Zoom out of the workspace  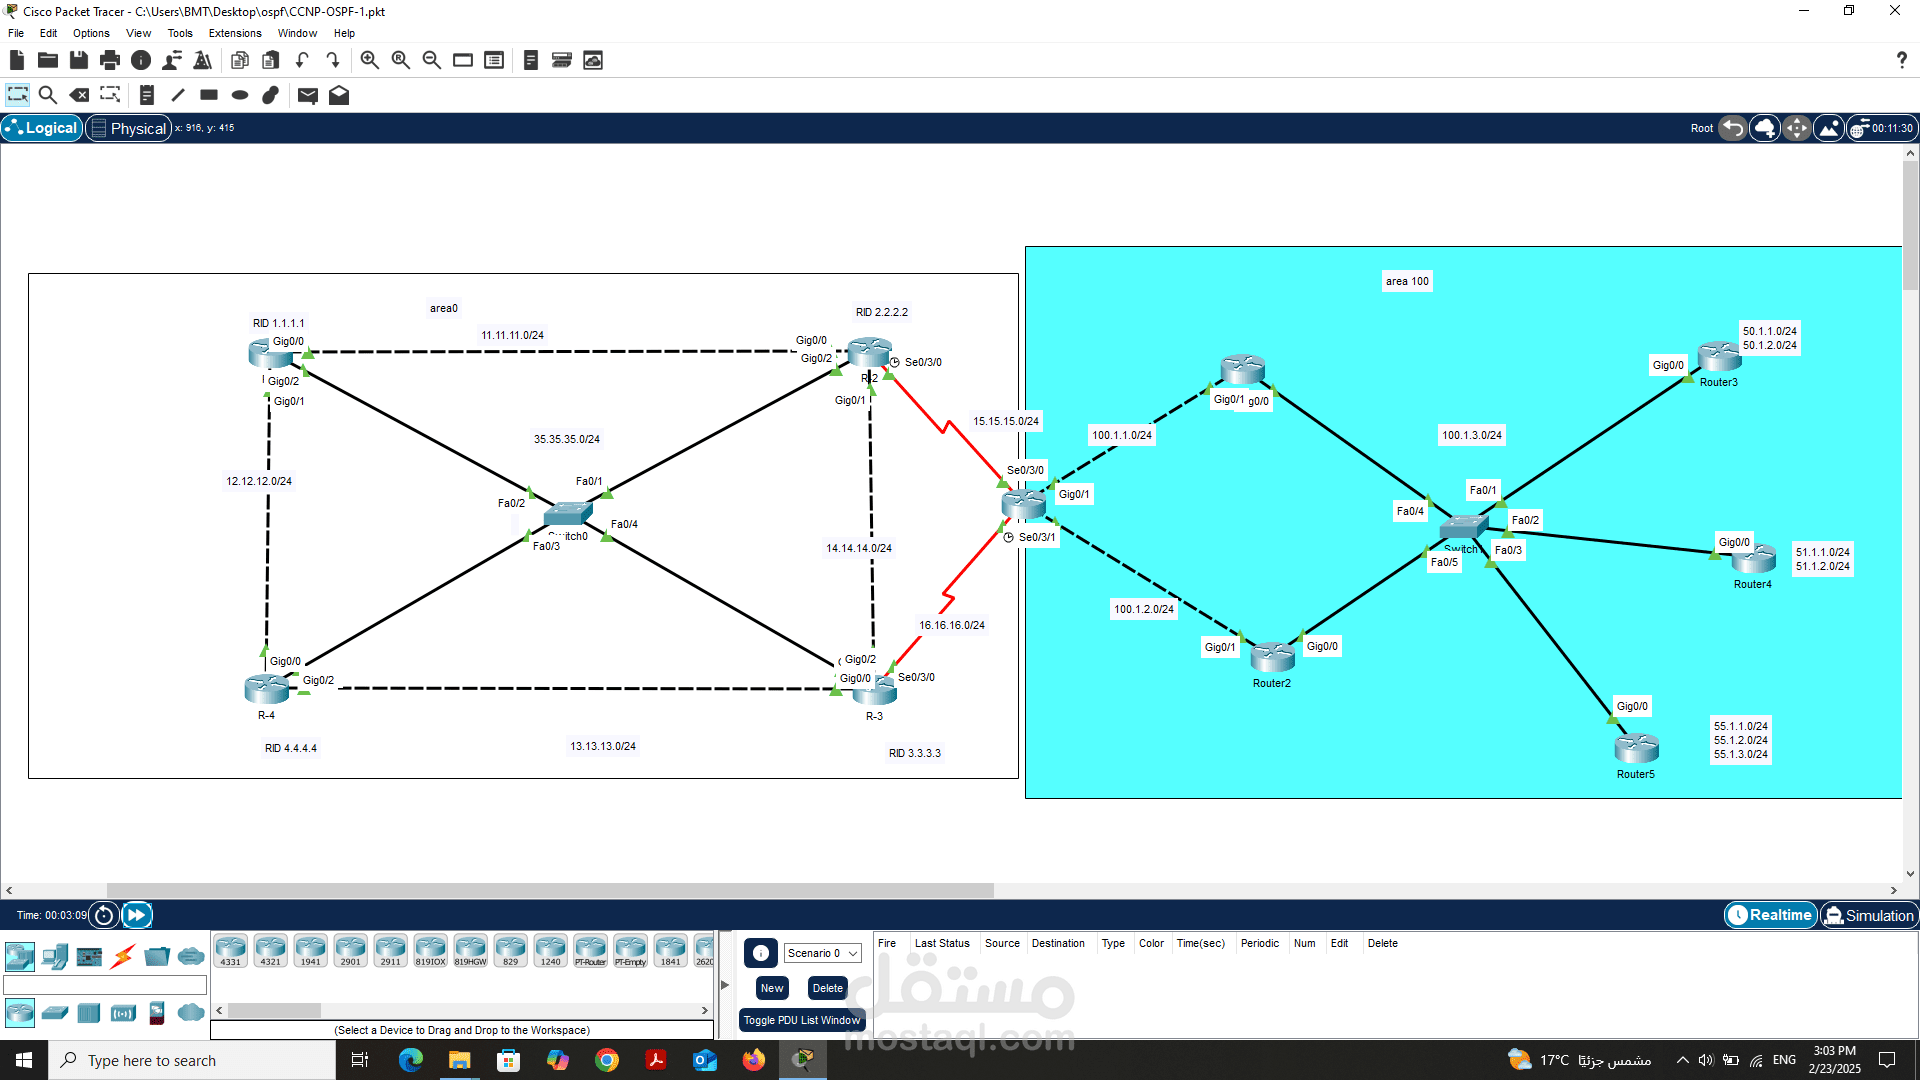point(432,60)
